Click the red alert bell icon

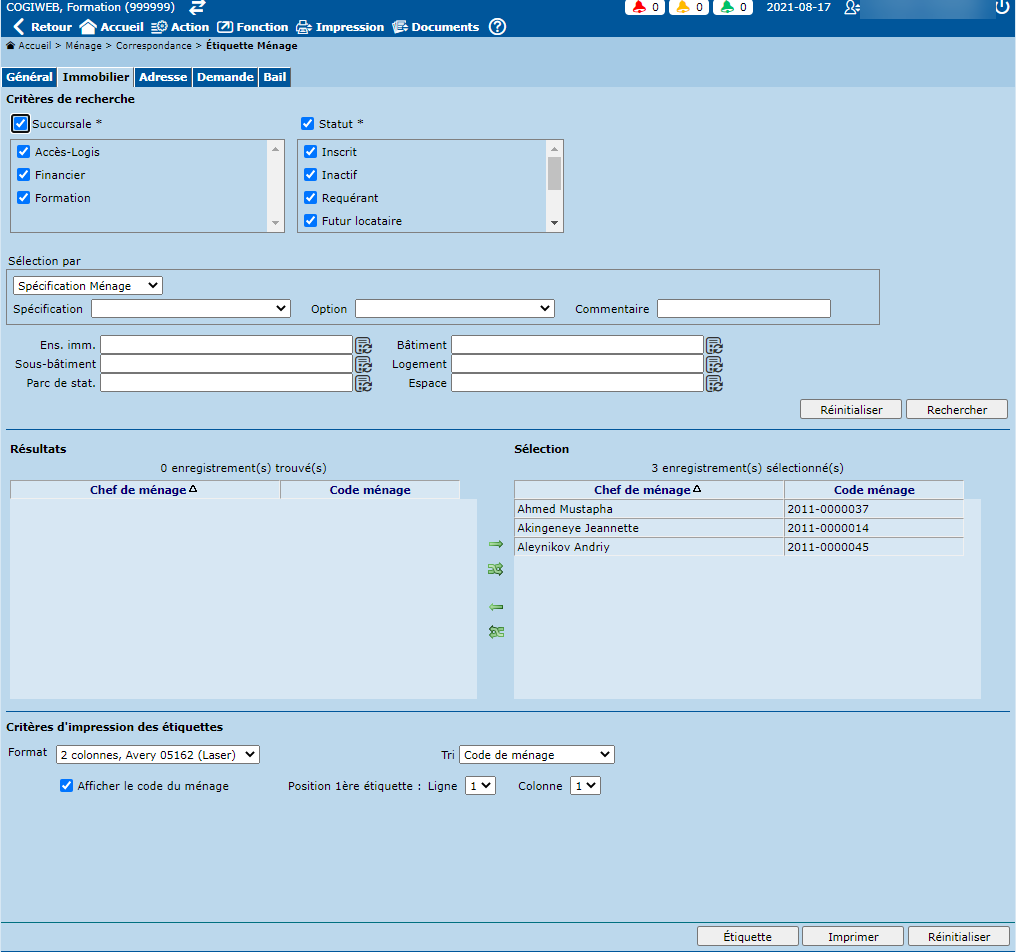click(638, 8)
